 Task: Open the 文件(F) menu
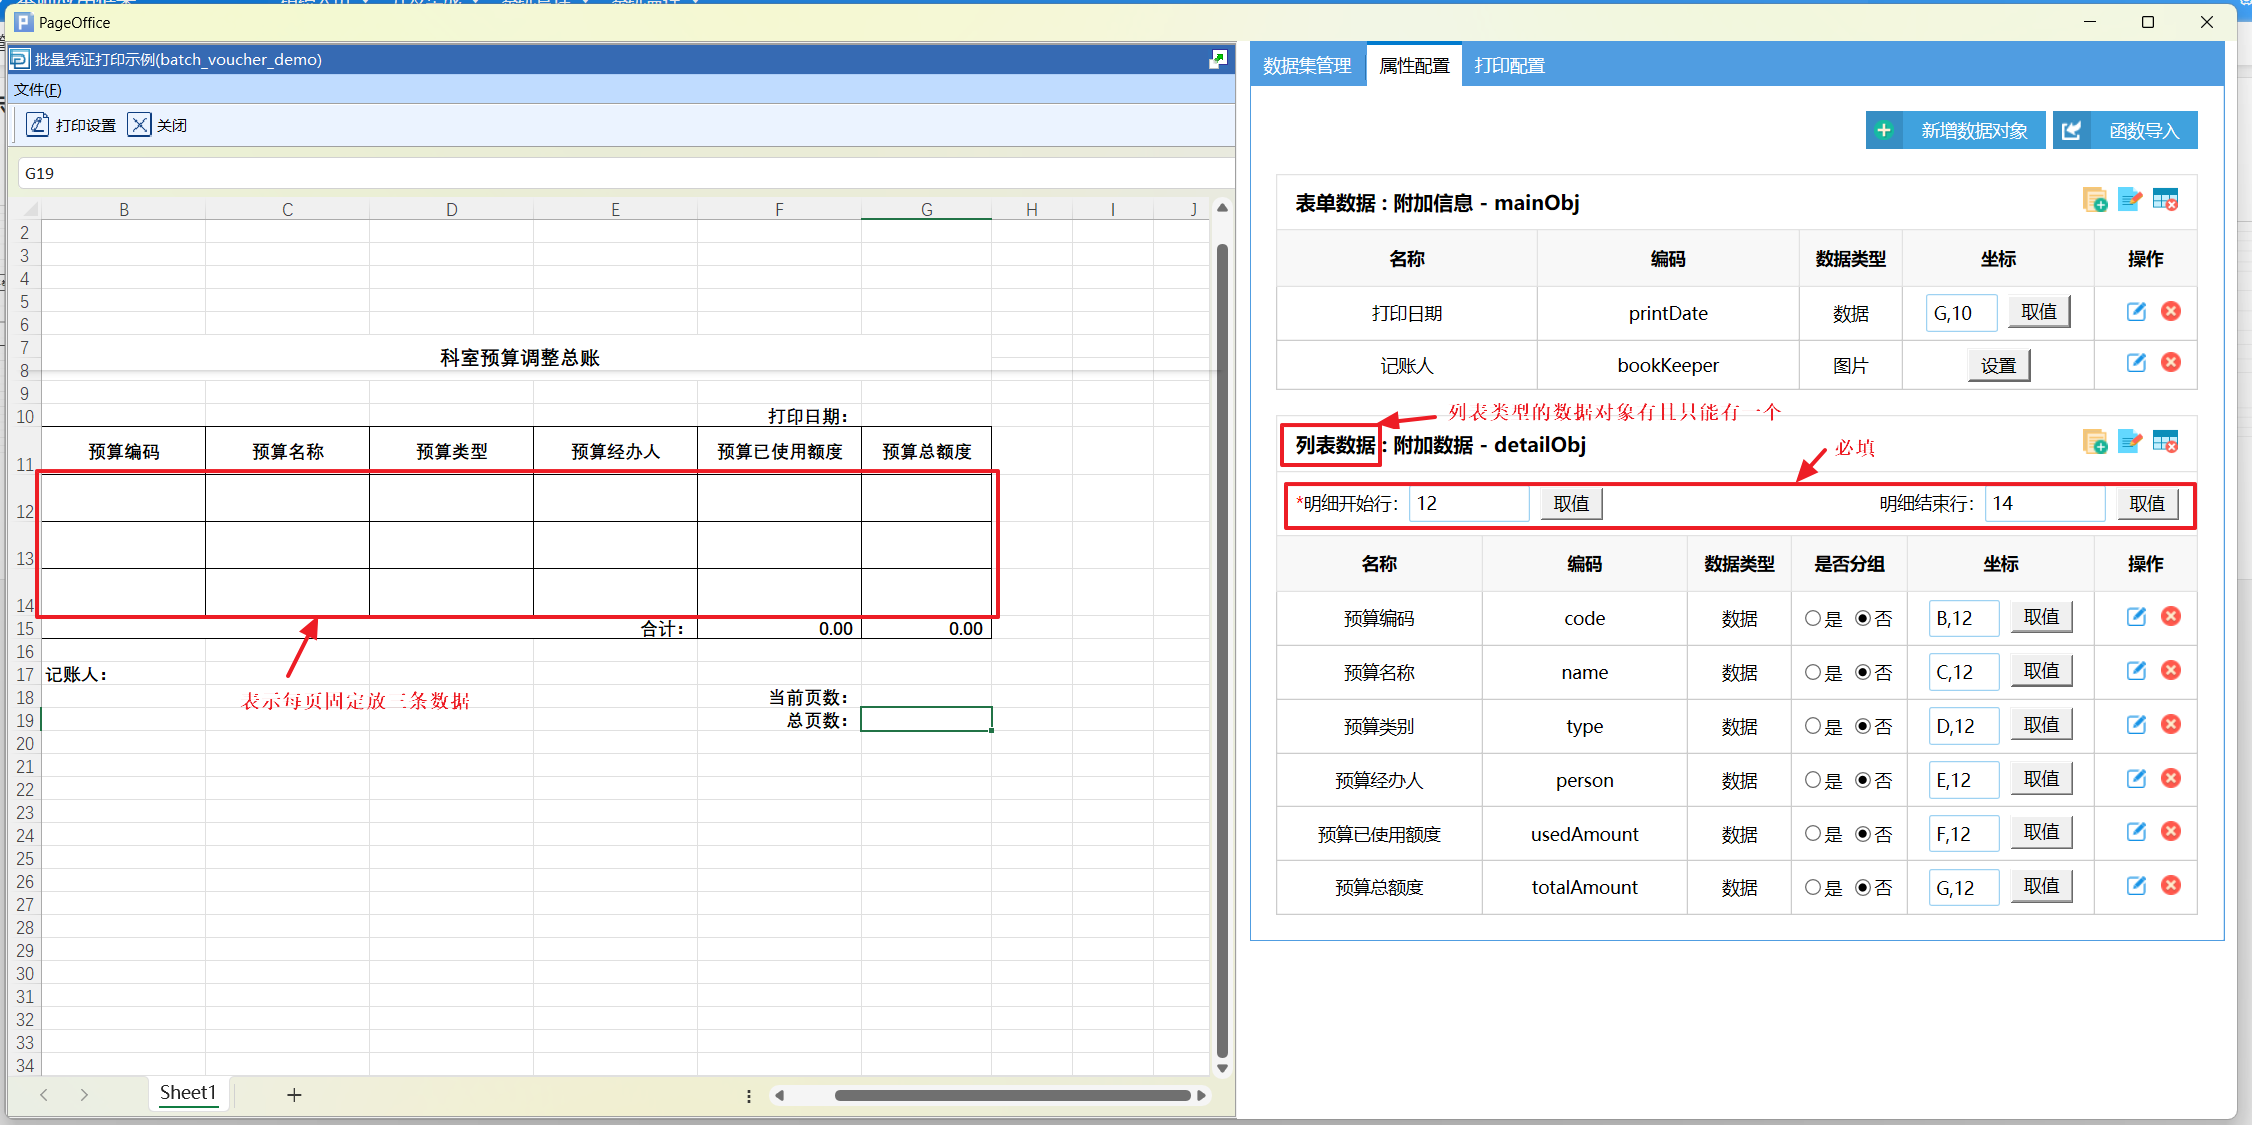pos(38,90)
